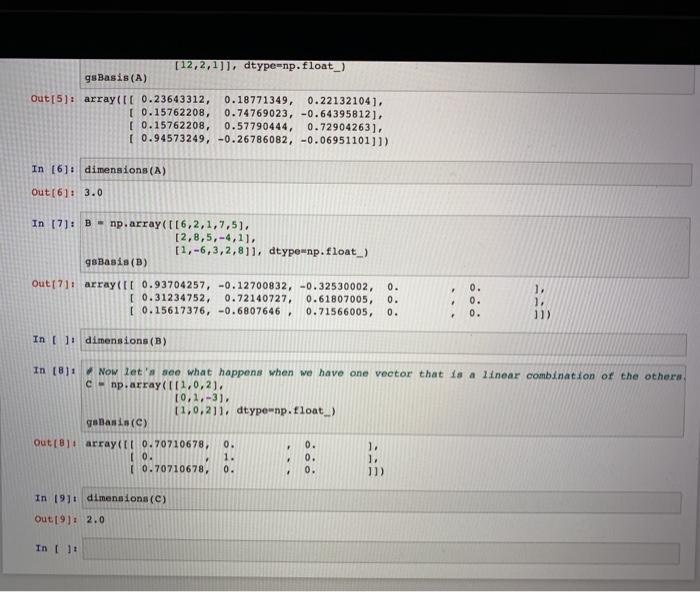Screen dimensions: 700x592
Task: Click the Out[7] array output
Action: pyautogui.click(x=318, y=299)
